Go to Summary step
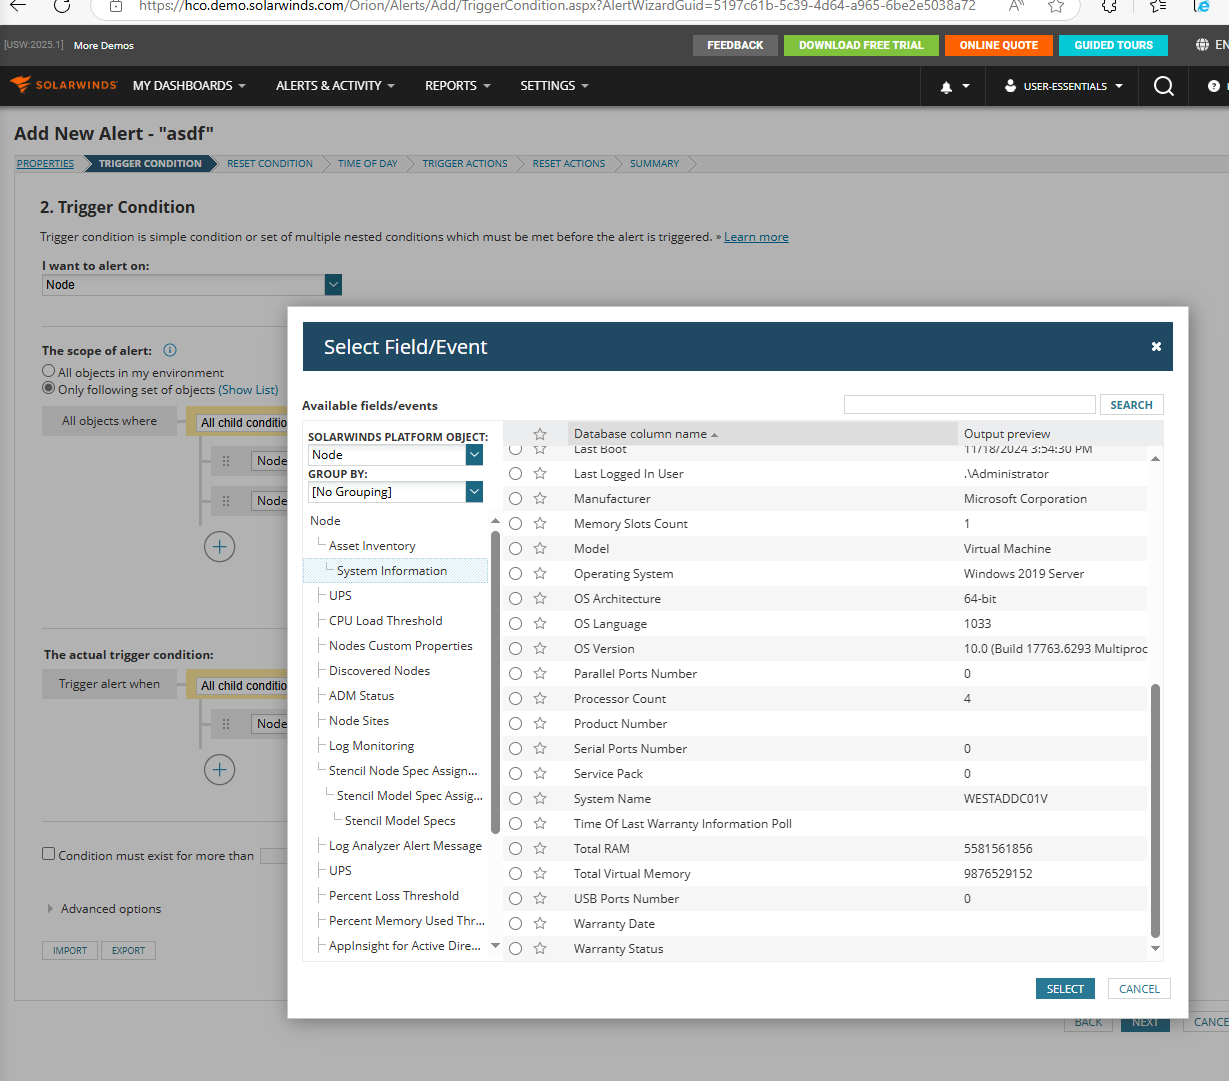Viewport: 1229px width, 1081px height. click(x=654, y=163)
